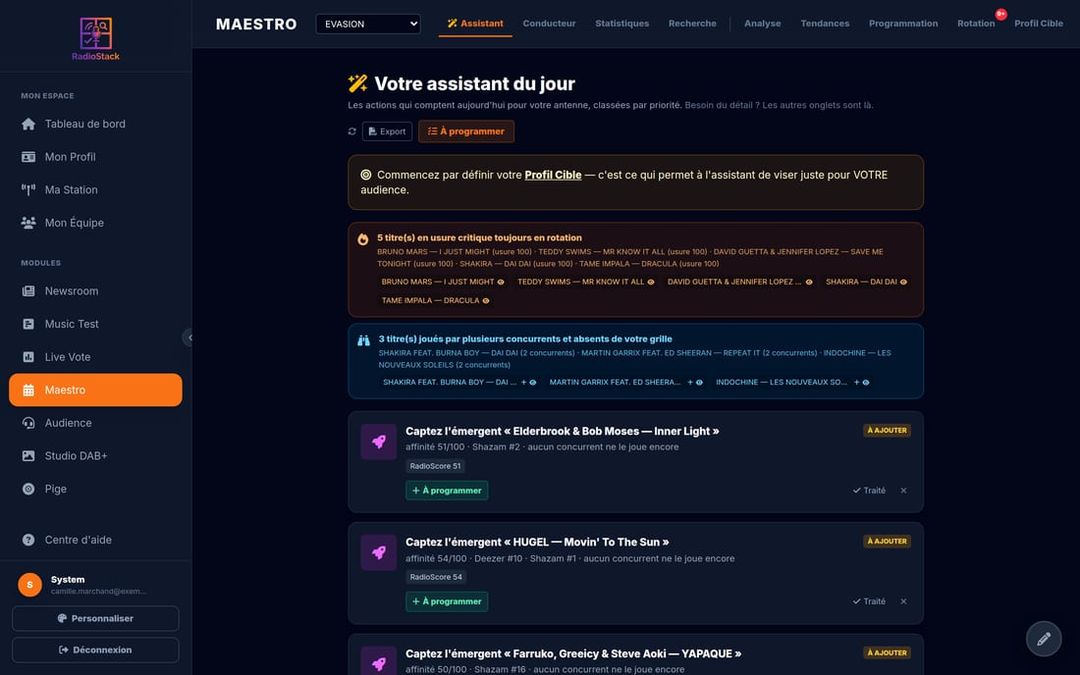Viewport: 1080px width, 675px height.
Task: View BRUNO MARS — I JUST MIGHT eye icon
Action: (501, 282)
